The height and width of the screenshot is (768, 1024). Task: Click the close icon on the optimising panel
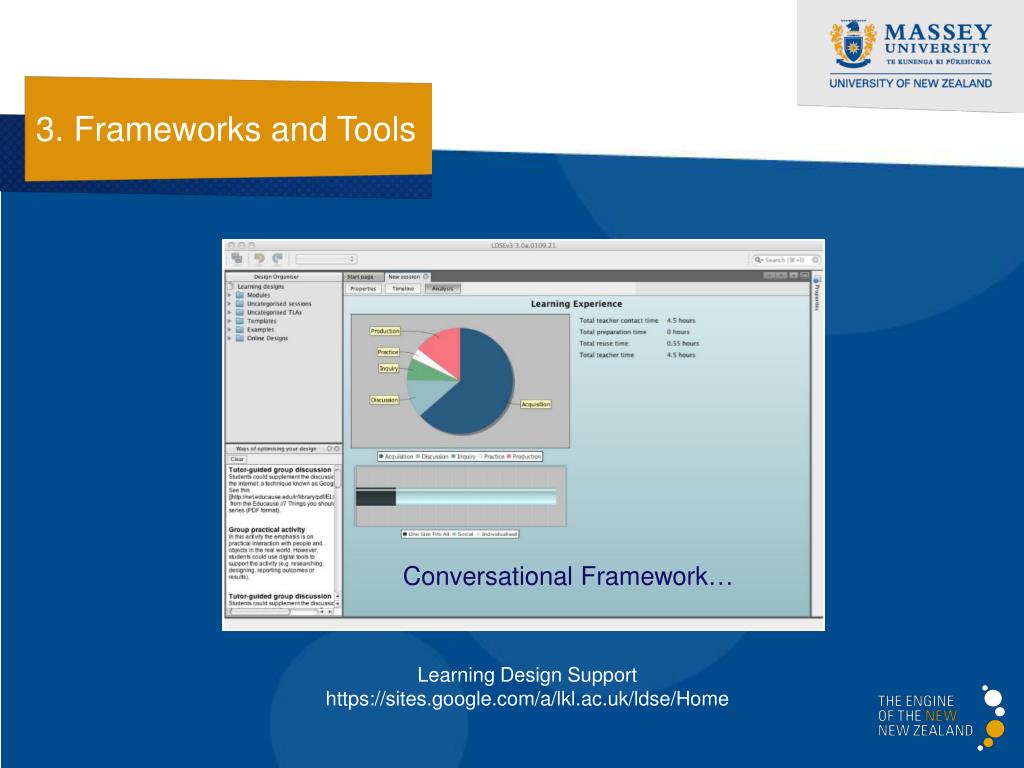pos(337,449)
